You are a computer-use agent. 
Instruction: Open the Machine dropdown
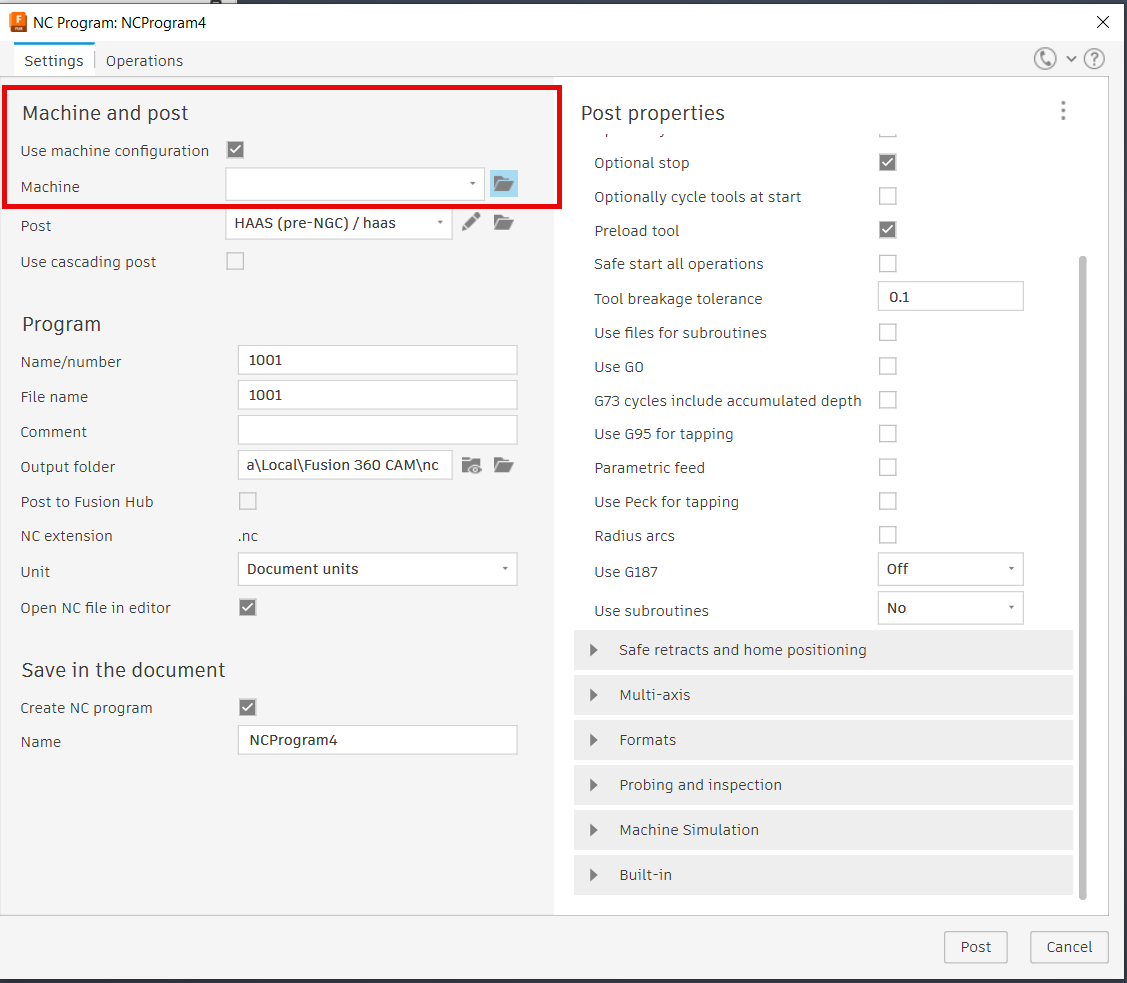[x=354, y=184]
